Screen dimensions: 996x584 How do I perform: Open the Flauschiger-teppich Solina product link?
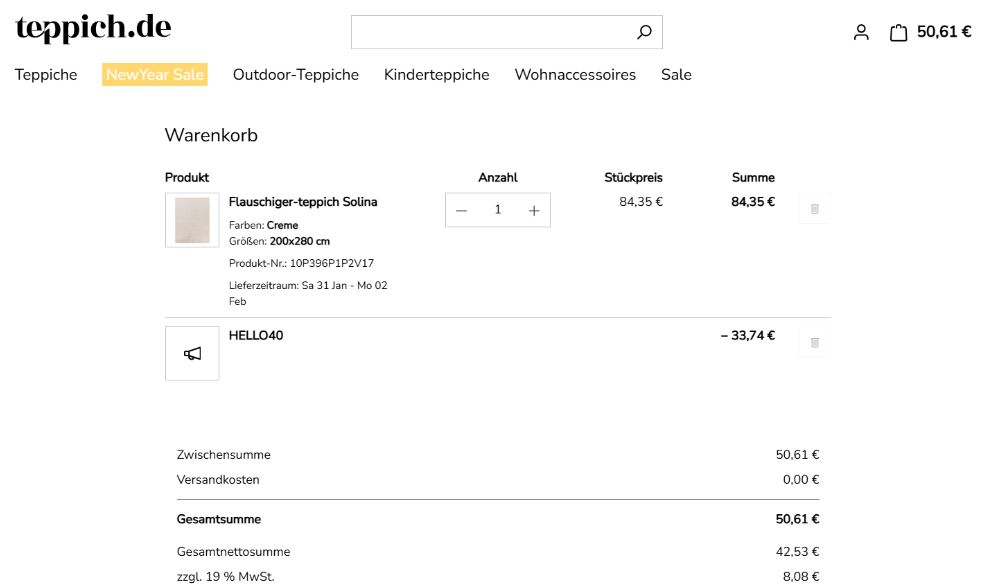[x=304, y=201]
